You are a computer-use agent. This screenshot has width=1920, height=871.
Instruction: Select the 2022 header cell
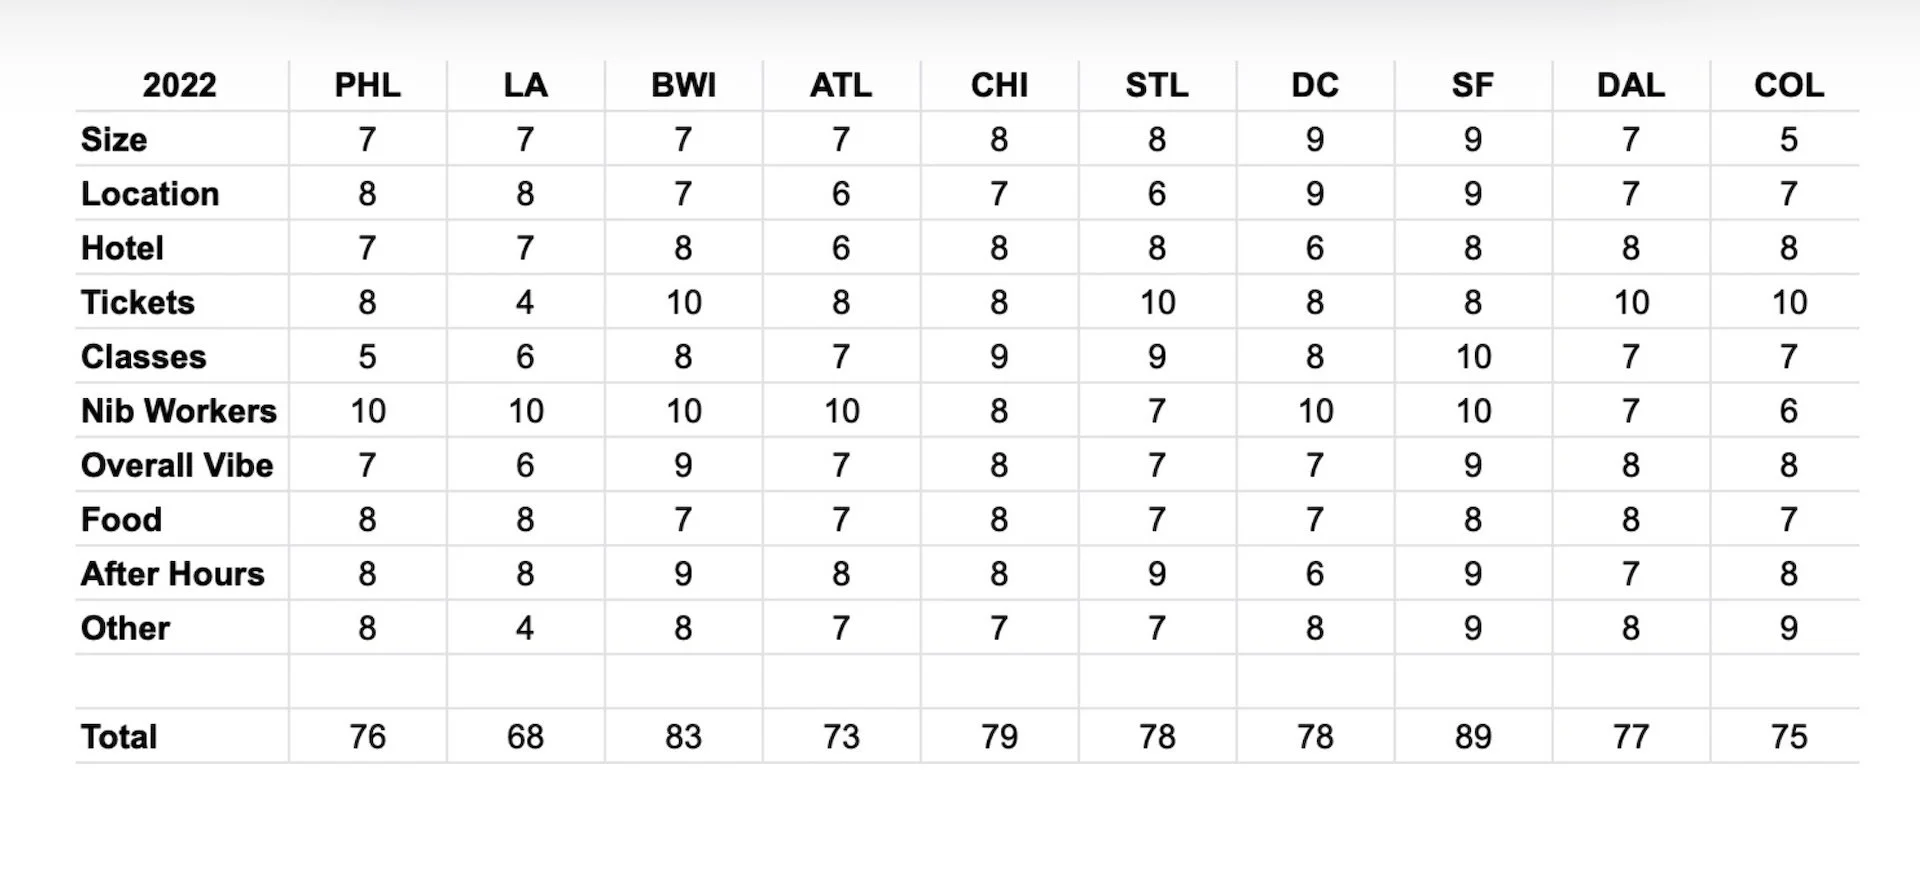coord(180,85)
